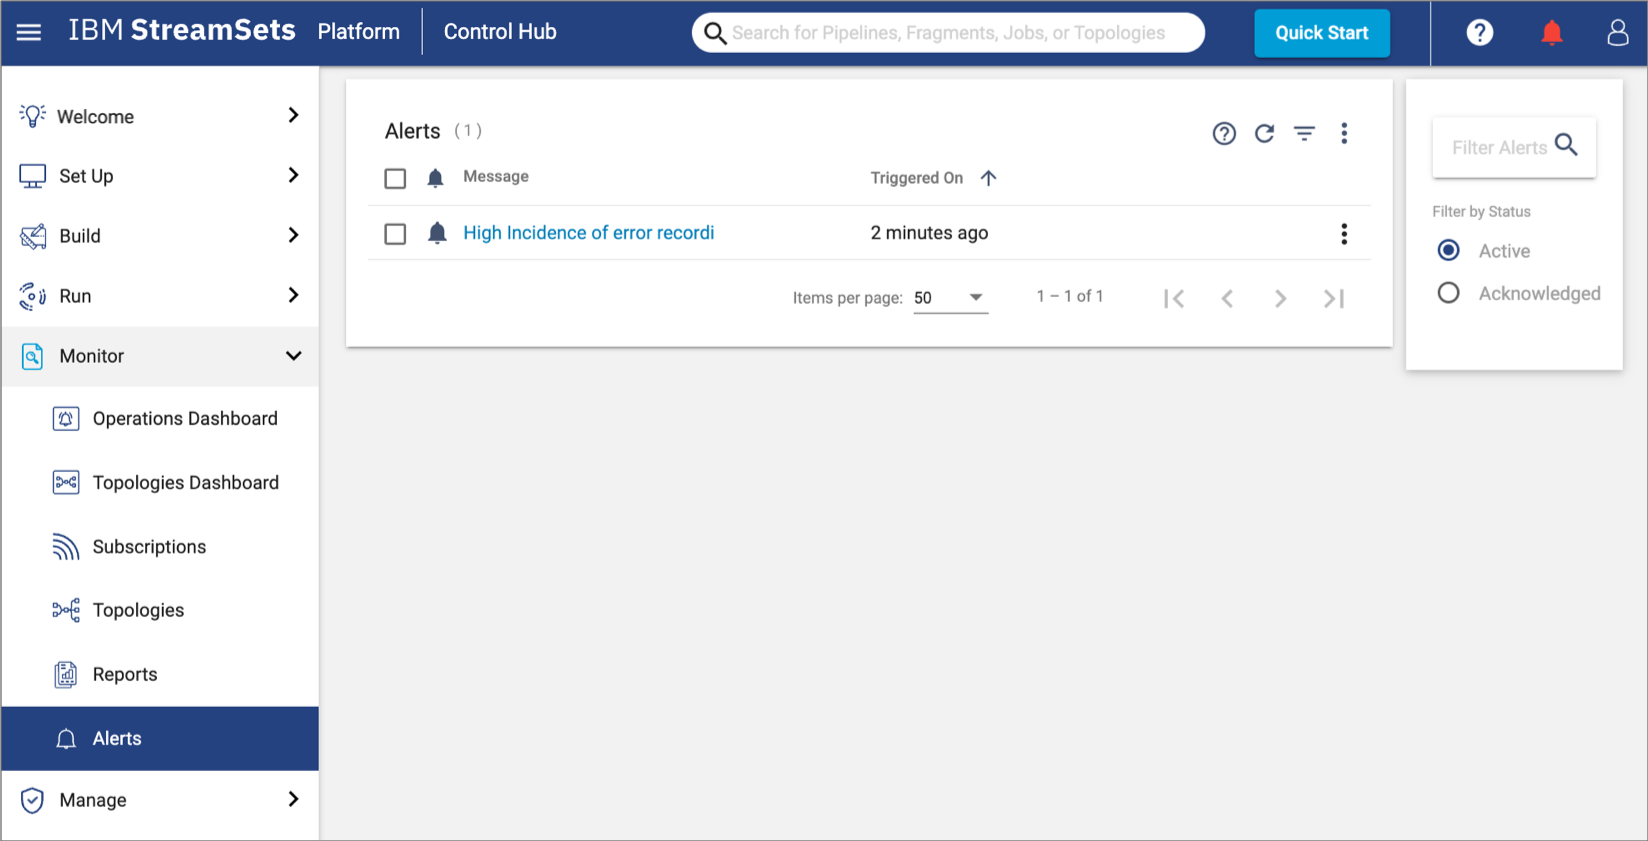Click the Run gears icon
Screen dimensions: 1648x841
pos(32,296)
